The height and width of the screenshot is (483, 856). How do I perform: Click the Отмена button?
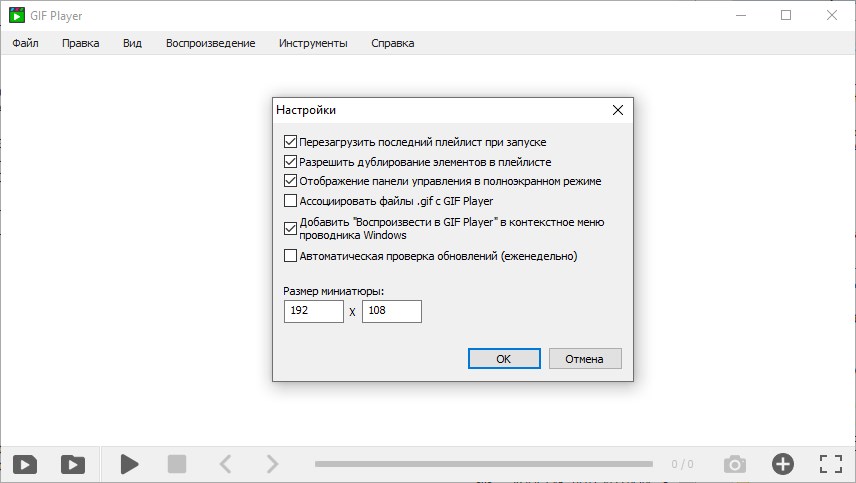pyautogui.click(x=585, y=359)
